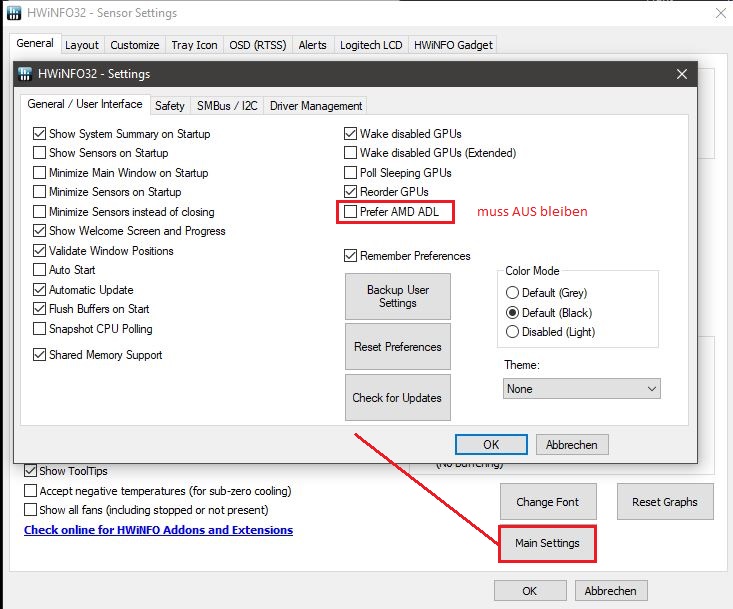Click the HWiNFO32 Settings title bar icon

25,74
